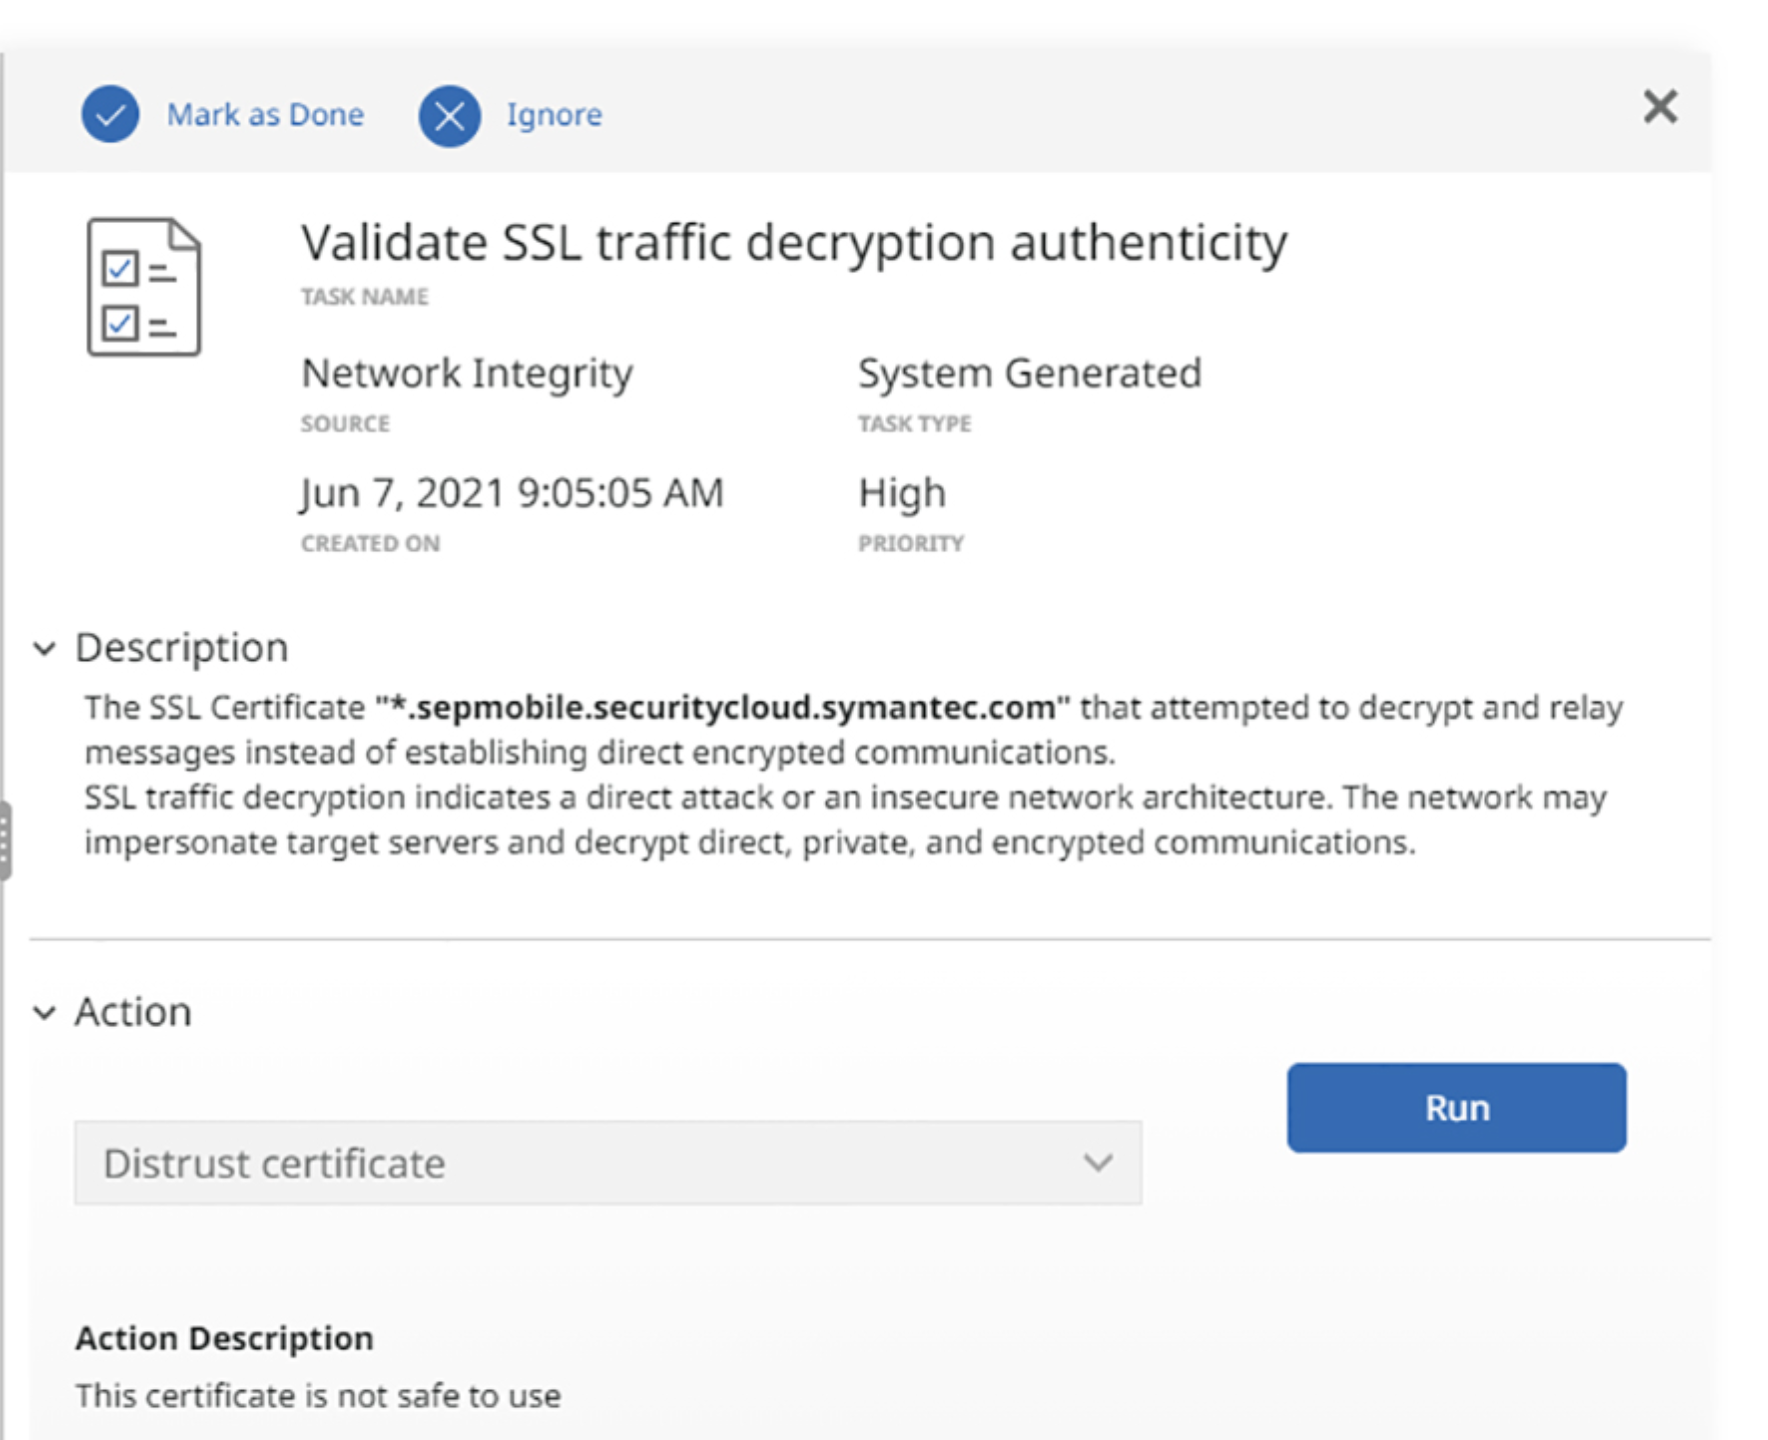The height and width of the screenshot is (1440, 1768).
Task: Click the High priority value
Action: (x=901, y=493)
